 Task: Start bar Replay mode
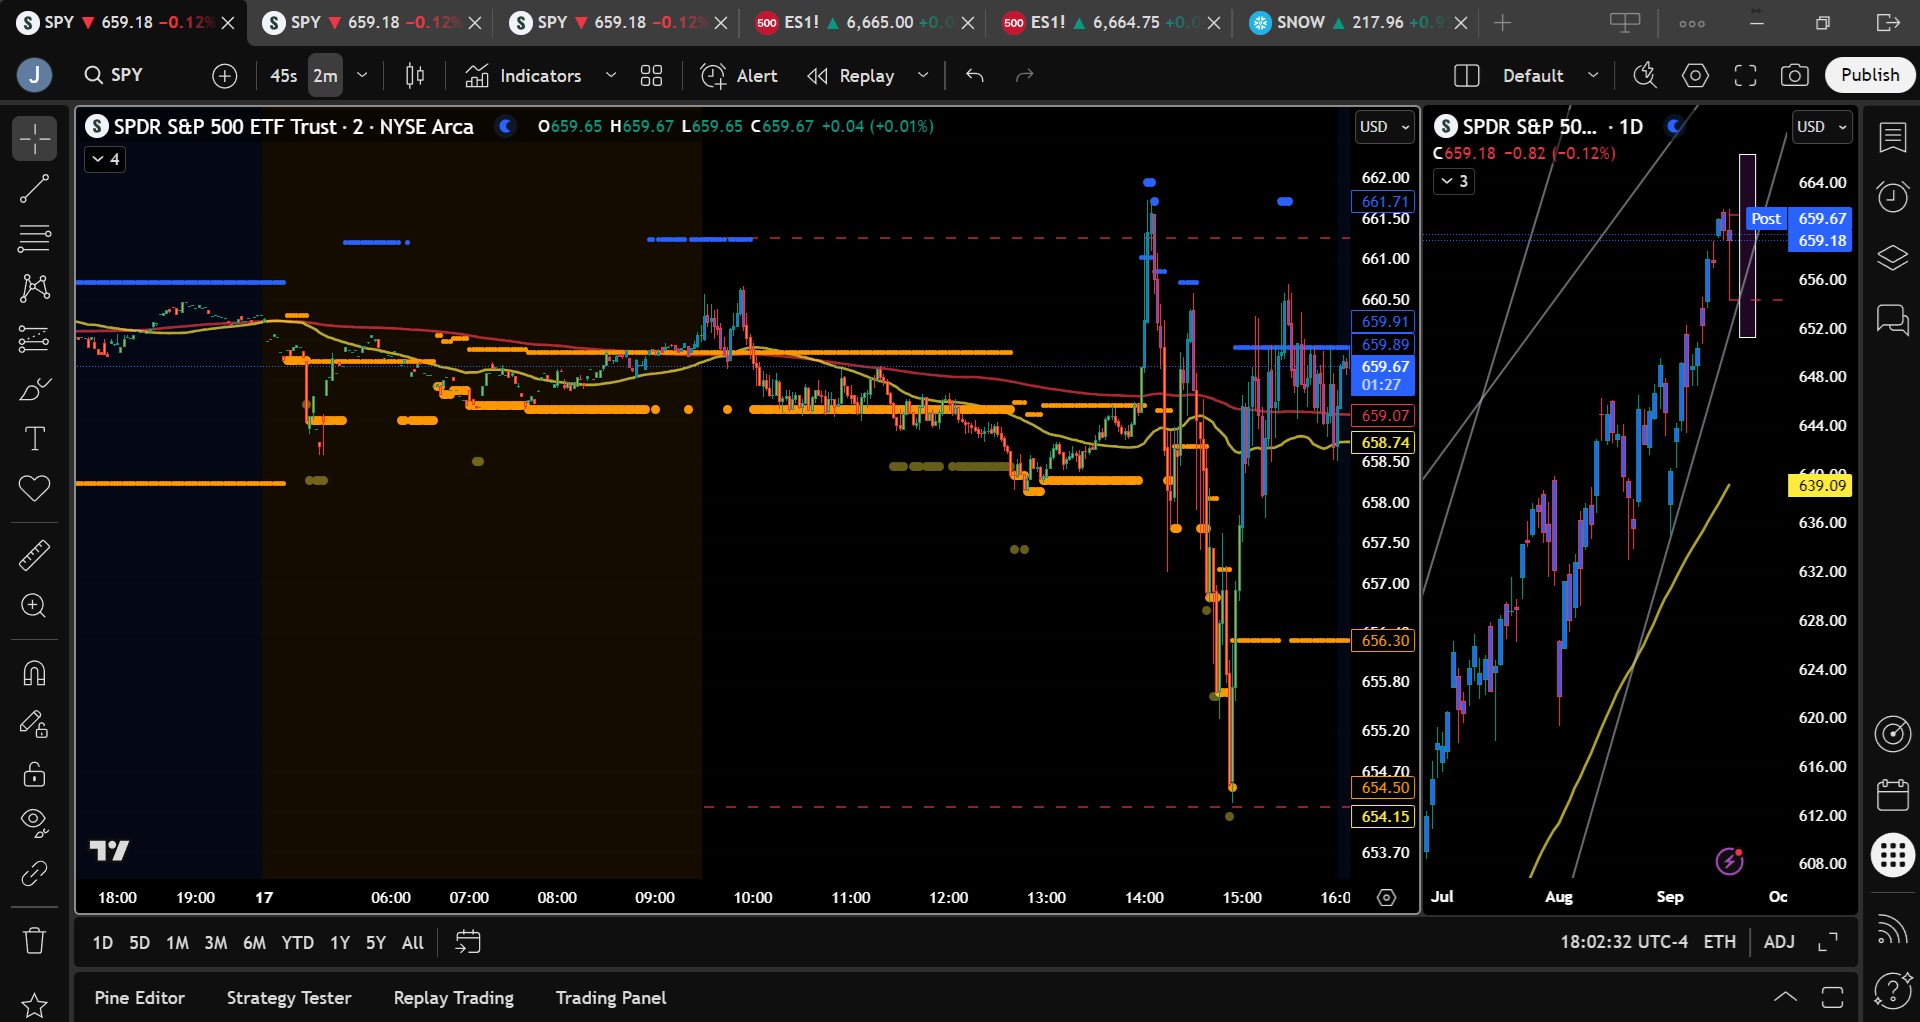[851, 76]
